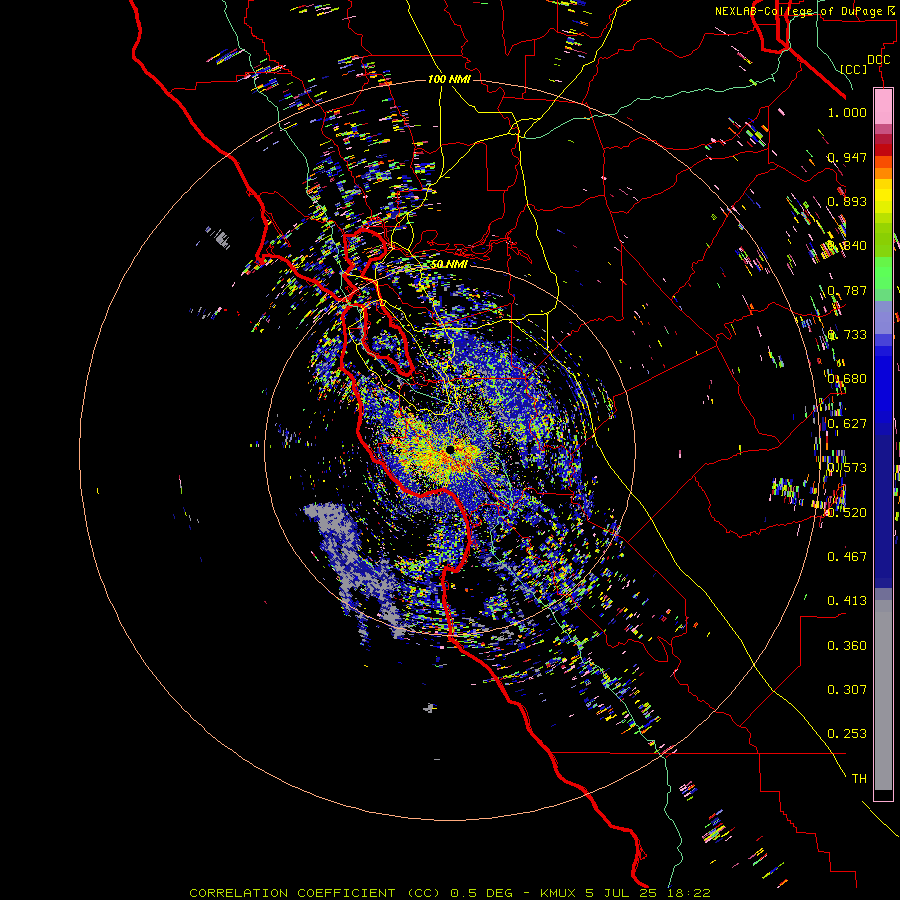This screenshot has width=900, height=900.
Task: Click the 50 NMI range ring label
Action: pyautogui.click(x=449, y=264)
